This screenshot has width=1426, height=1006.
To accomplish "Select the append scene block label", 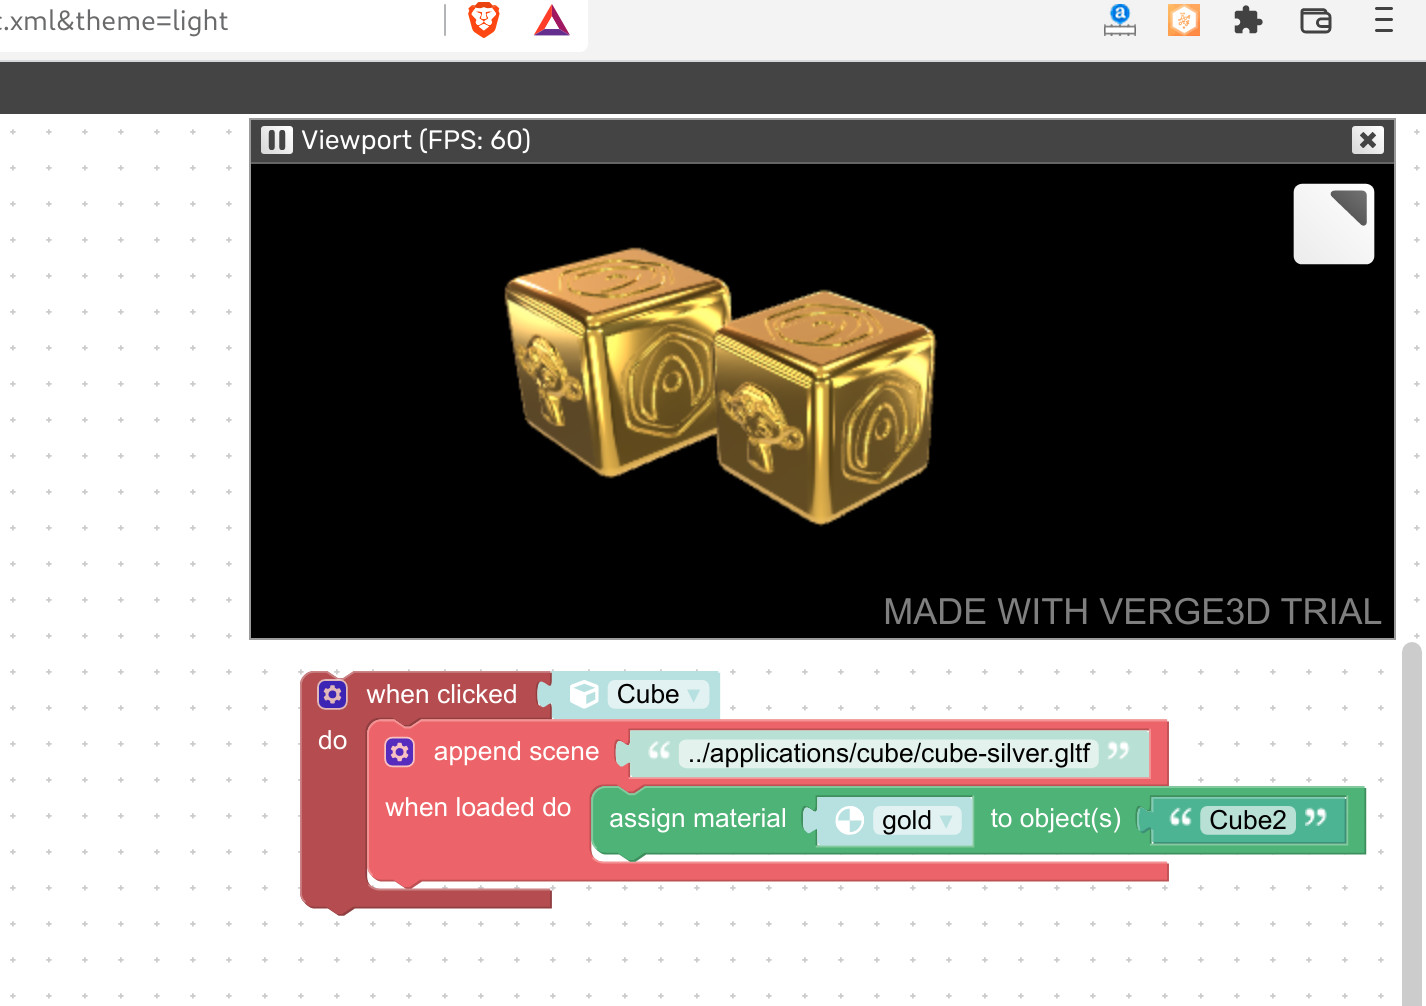I will point(516,752).
